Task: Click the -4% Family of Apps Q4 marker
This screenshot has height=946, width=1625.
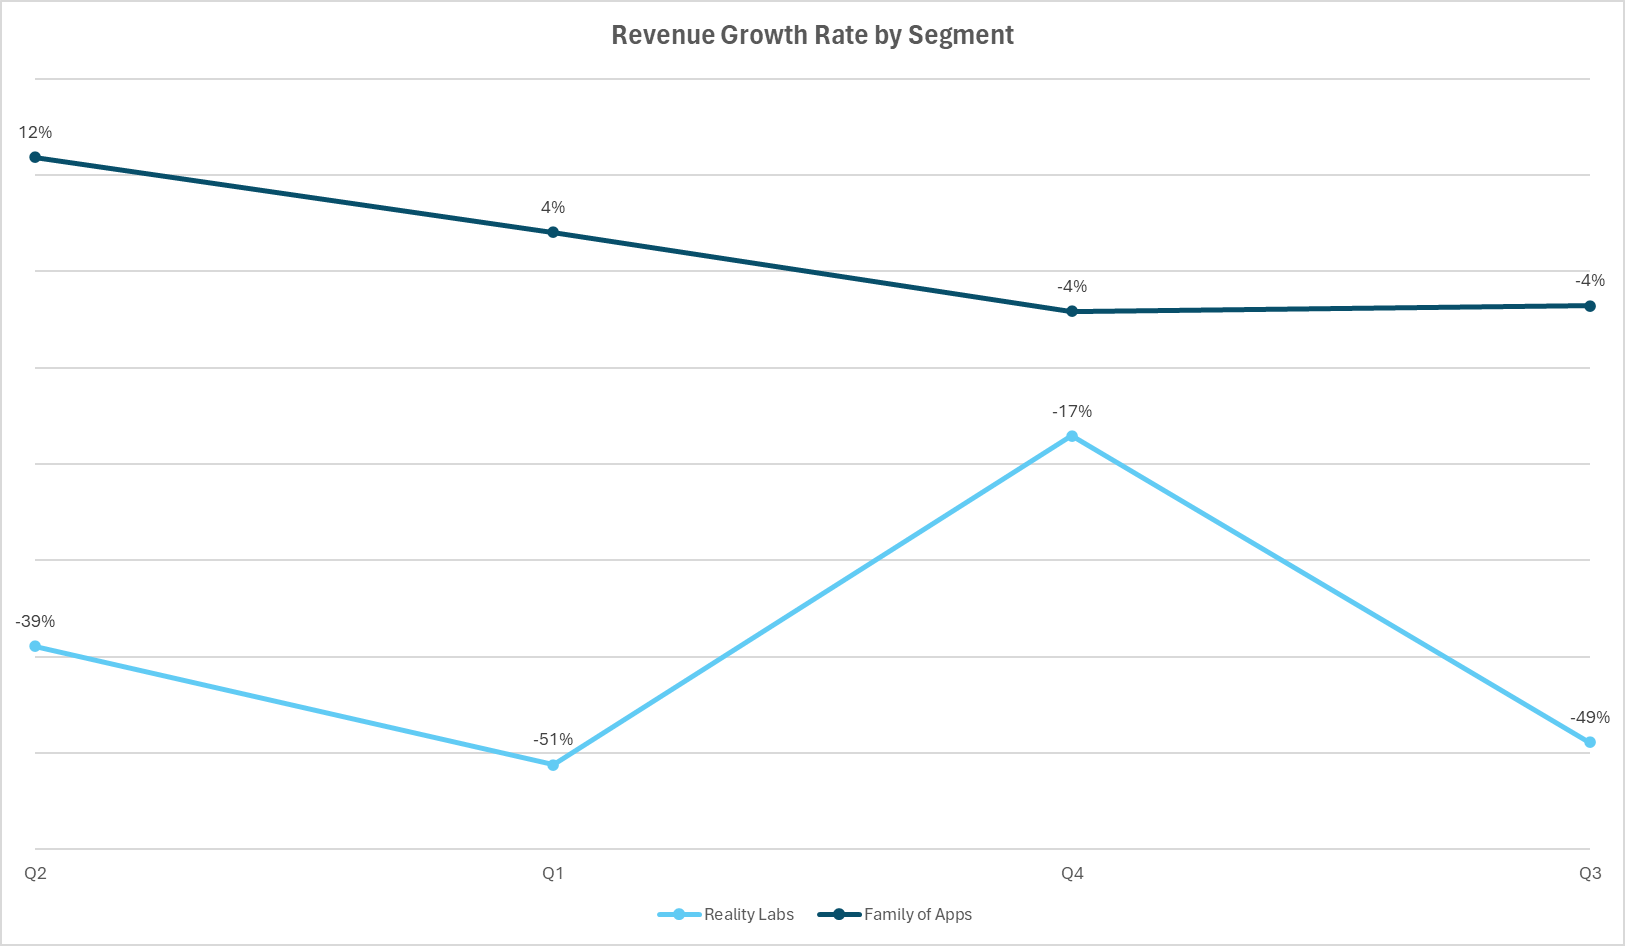Action: tap(1071, 311)
